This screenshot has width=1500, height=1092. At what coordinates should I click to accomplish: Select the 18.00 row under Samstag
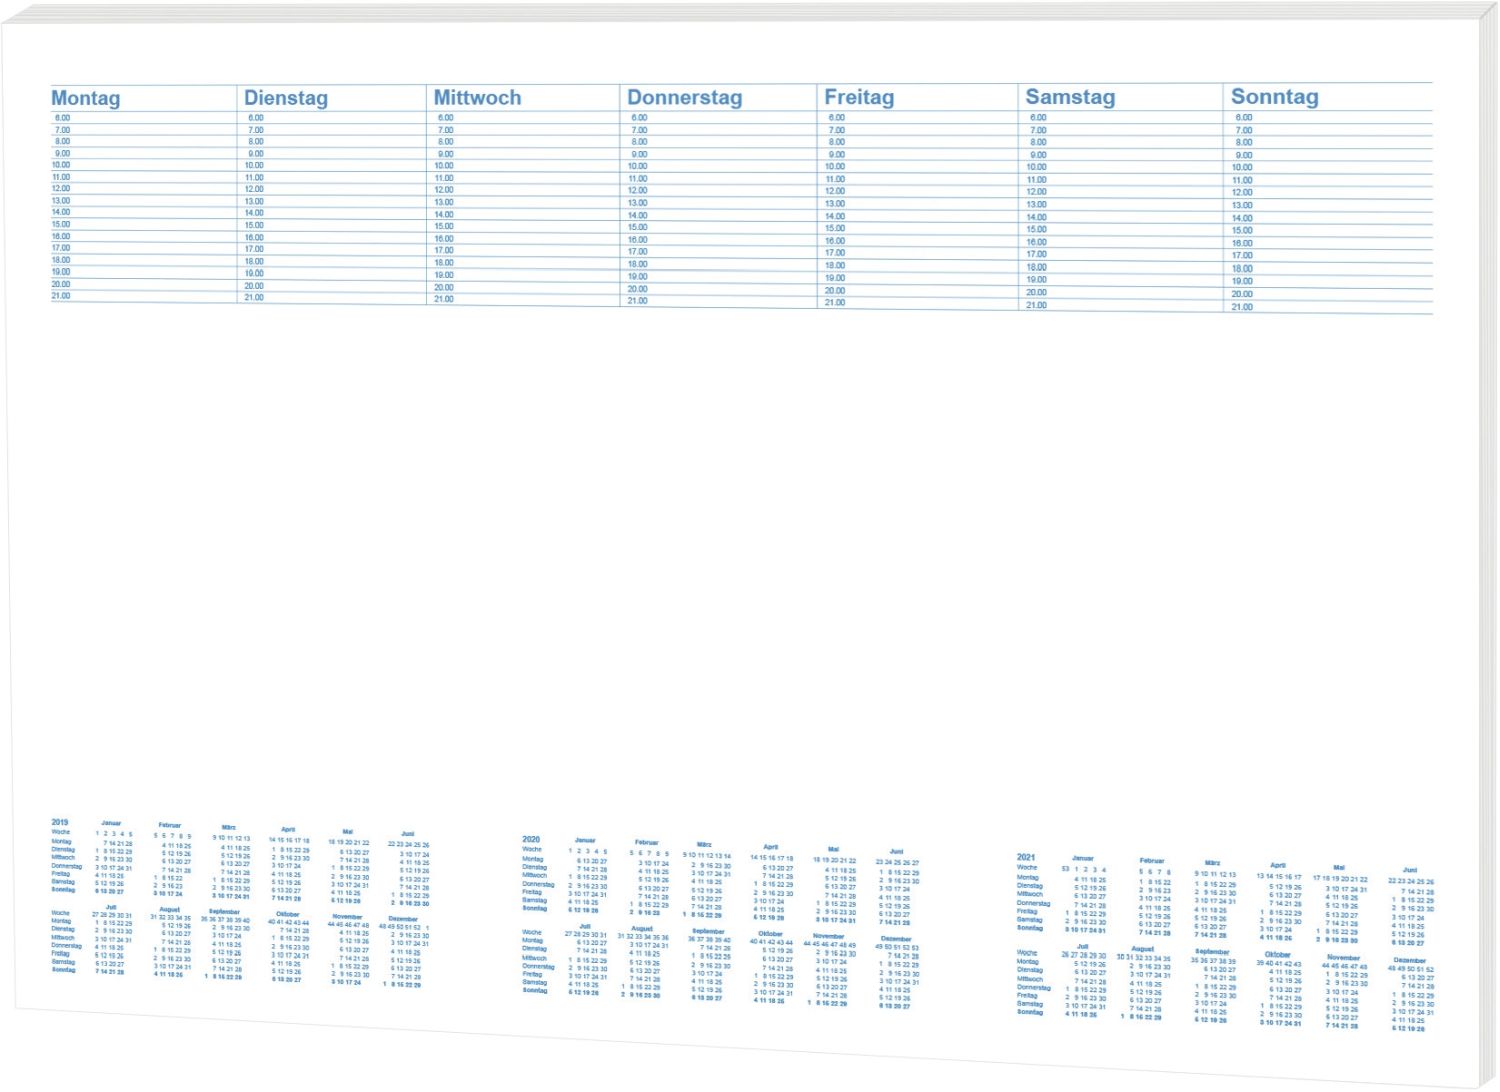pos(1037,267)
